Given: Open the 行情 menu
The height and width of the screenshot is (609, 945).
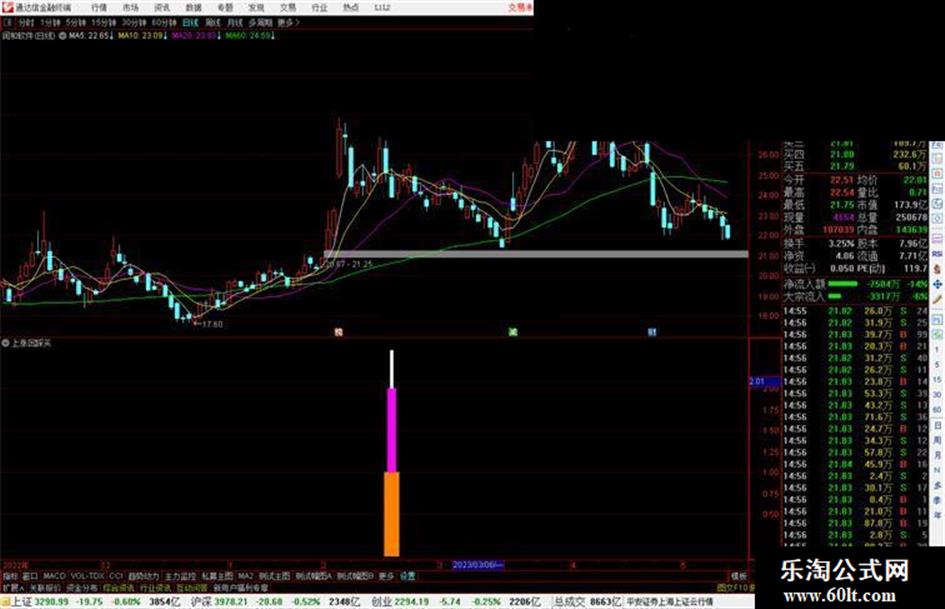Looking at the screenshot, I should (99, 8).
